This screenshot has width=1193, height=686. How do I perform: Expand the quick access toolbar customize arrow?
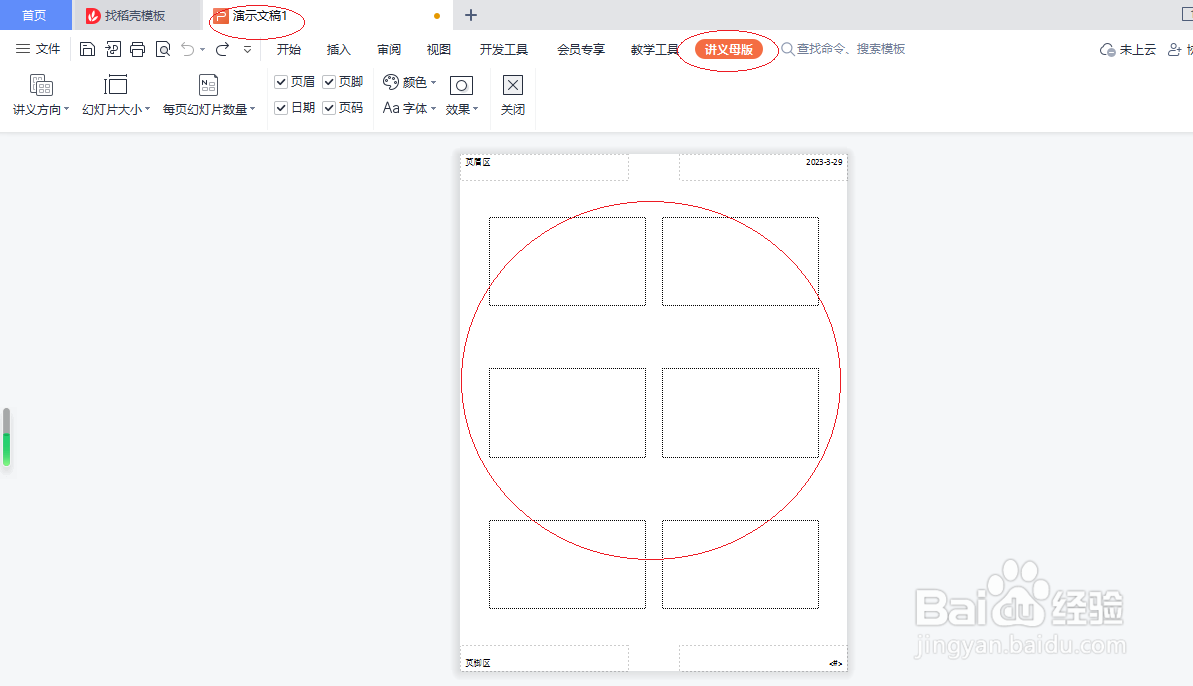247,49
